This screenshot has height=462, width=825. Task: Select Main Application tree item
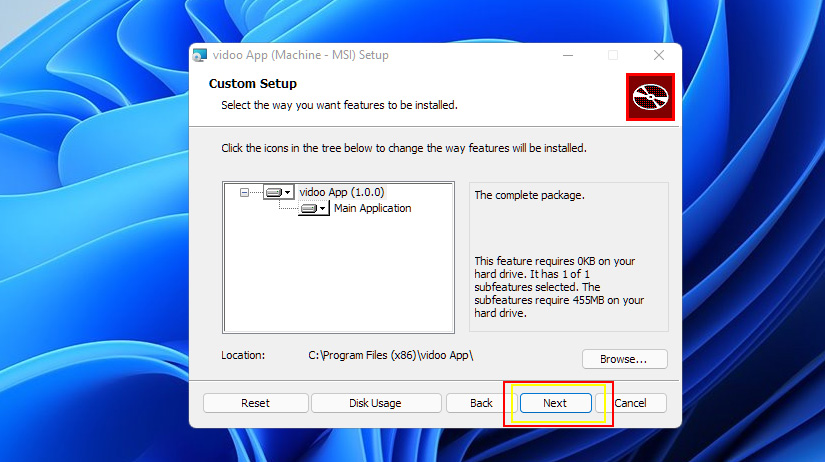[x=373, y=208]
